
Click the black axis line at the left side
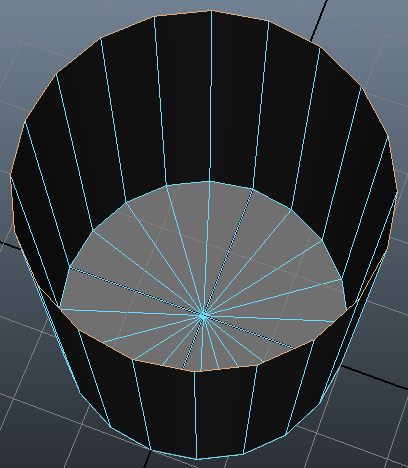coord(10,246)
